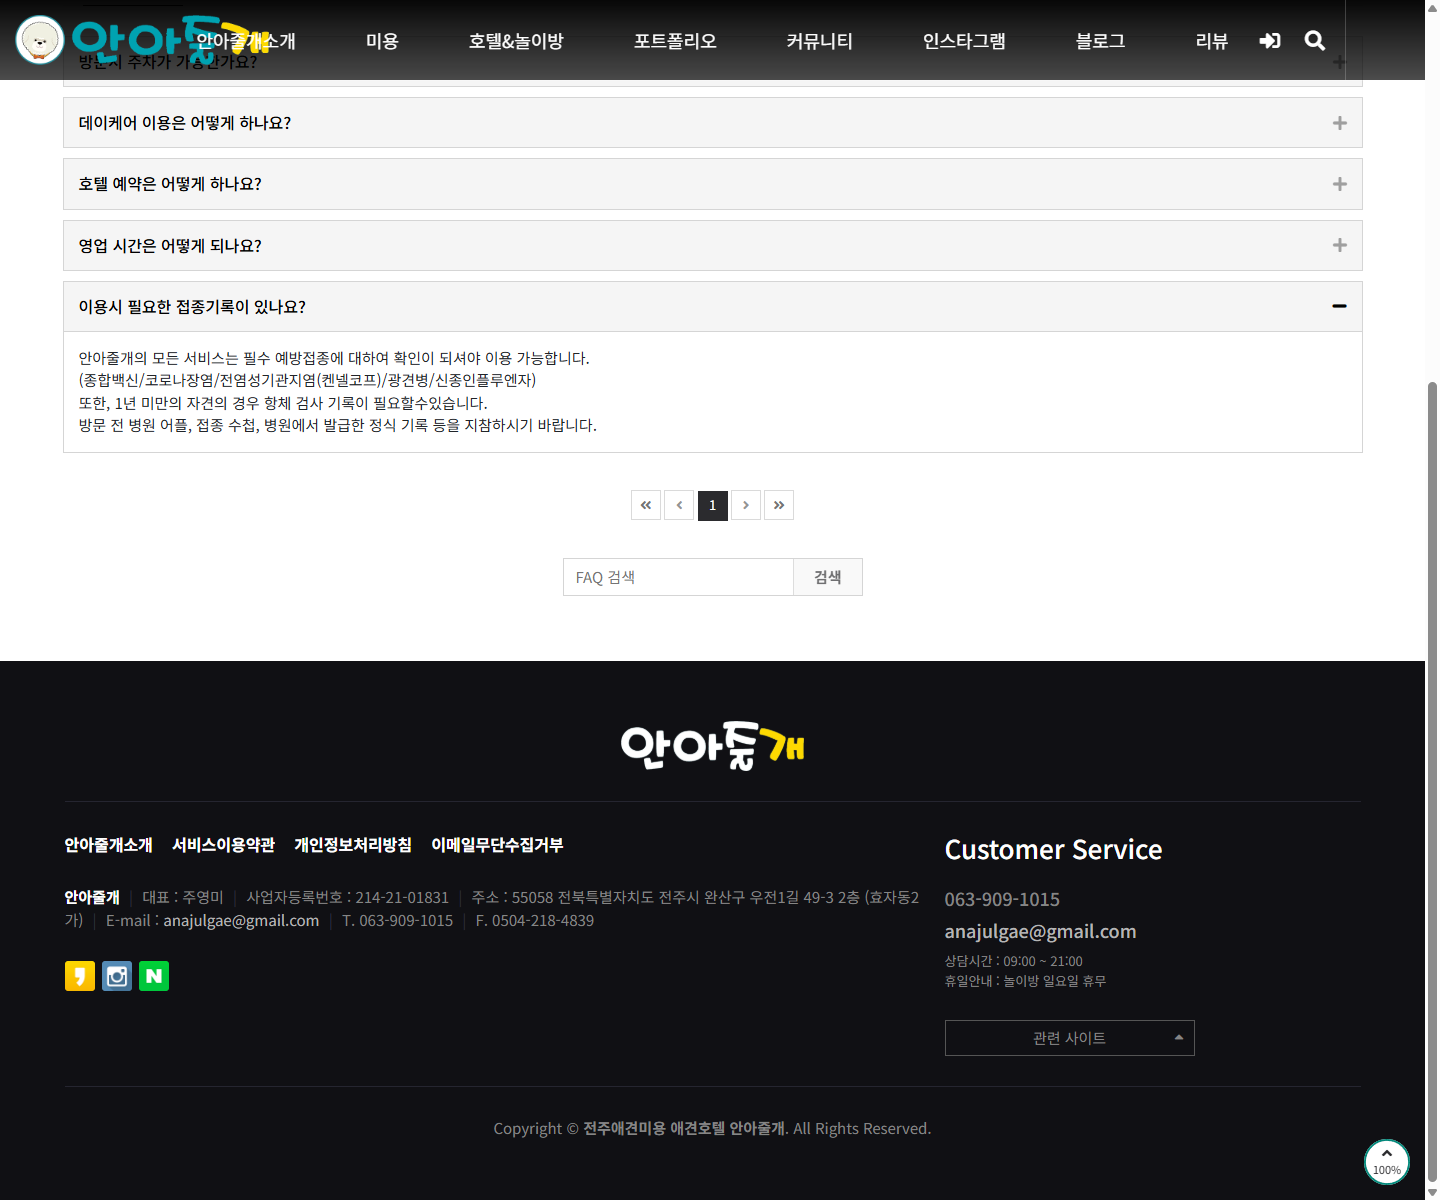The height and width of the screenshot is (1200, 1440).
Task: Click the FAQ 검색 input field
Action: pos(678,577)
